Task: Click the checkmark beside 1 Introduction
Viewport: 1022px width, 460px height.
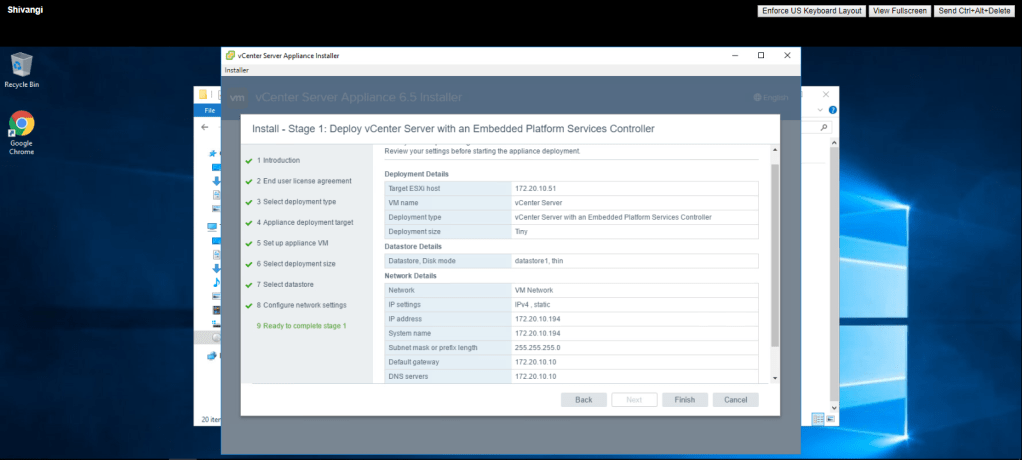Action: pyautogui.click(x=248, y=160)
